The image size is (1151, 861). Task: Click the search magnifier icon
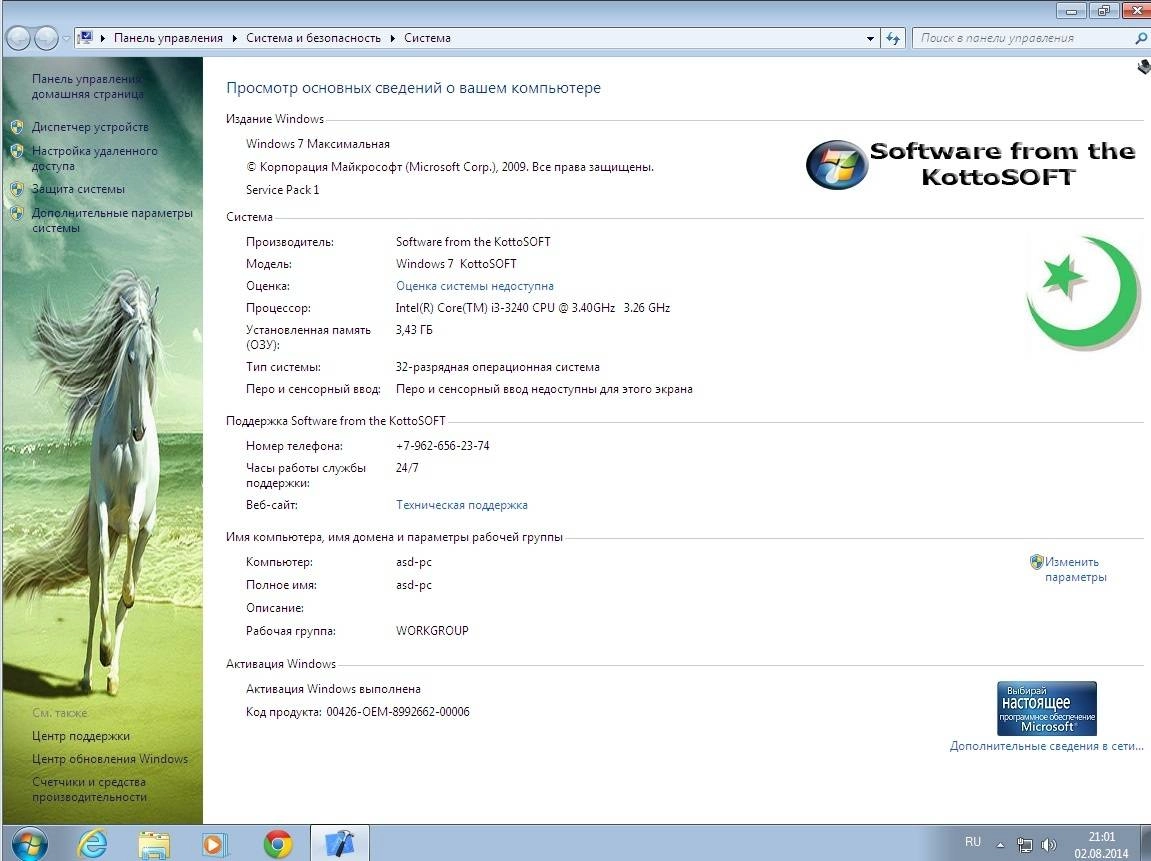(x=1140, y=38)
